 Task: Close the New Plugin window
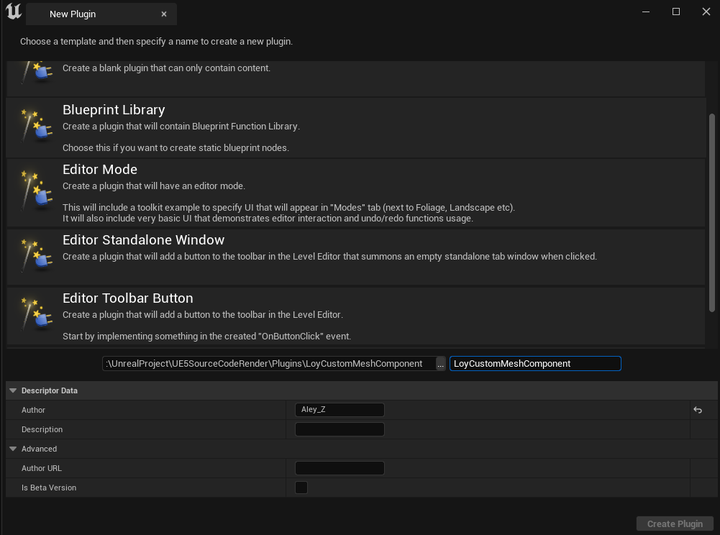pyautogui.click(x=706, y=11)
